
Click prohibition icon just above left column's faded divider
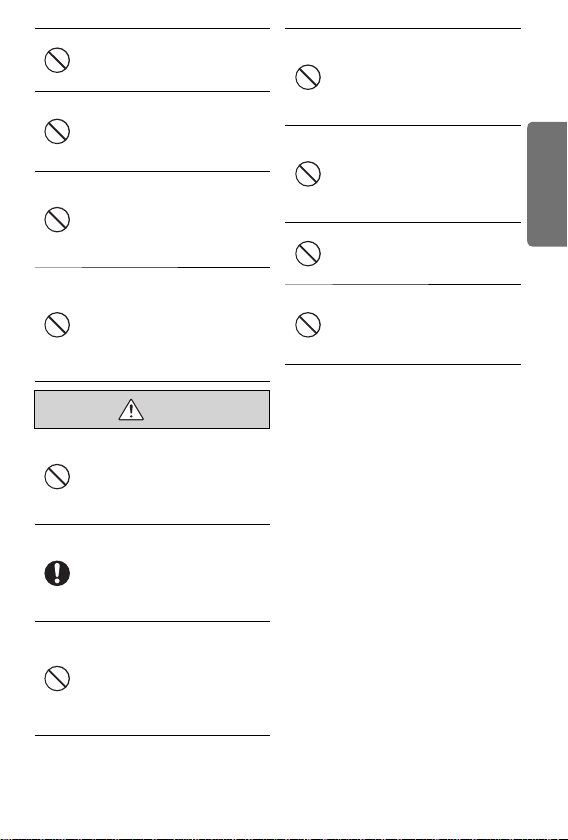click(x=57, y=220)
